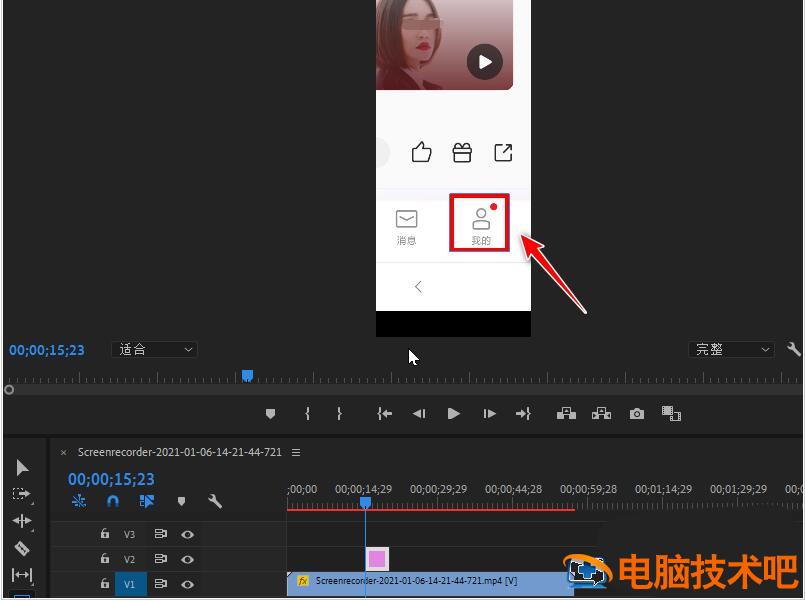Activate the Slip tool
Screen dimensions: 805x601
(x=22, y=575)
